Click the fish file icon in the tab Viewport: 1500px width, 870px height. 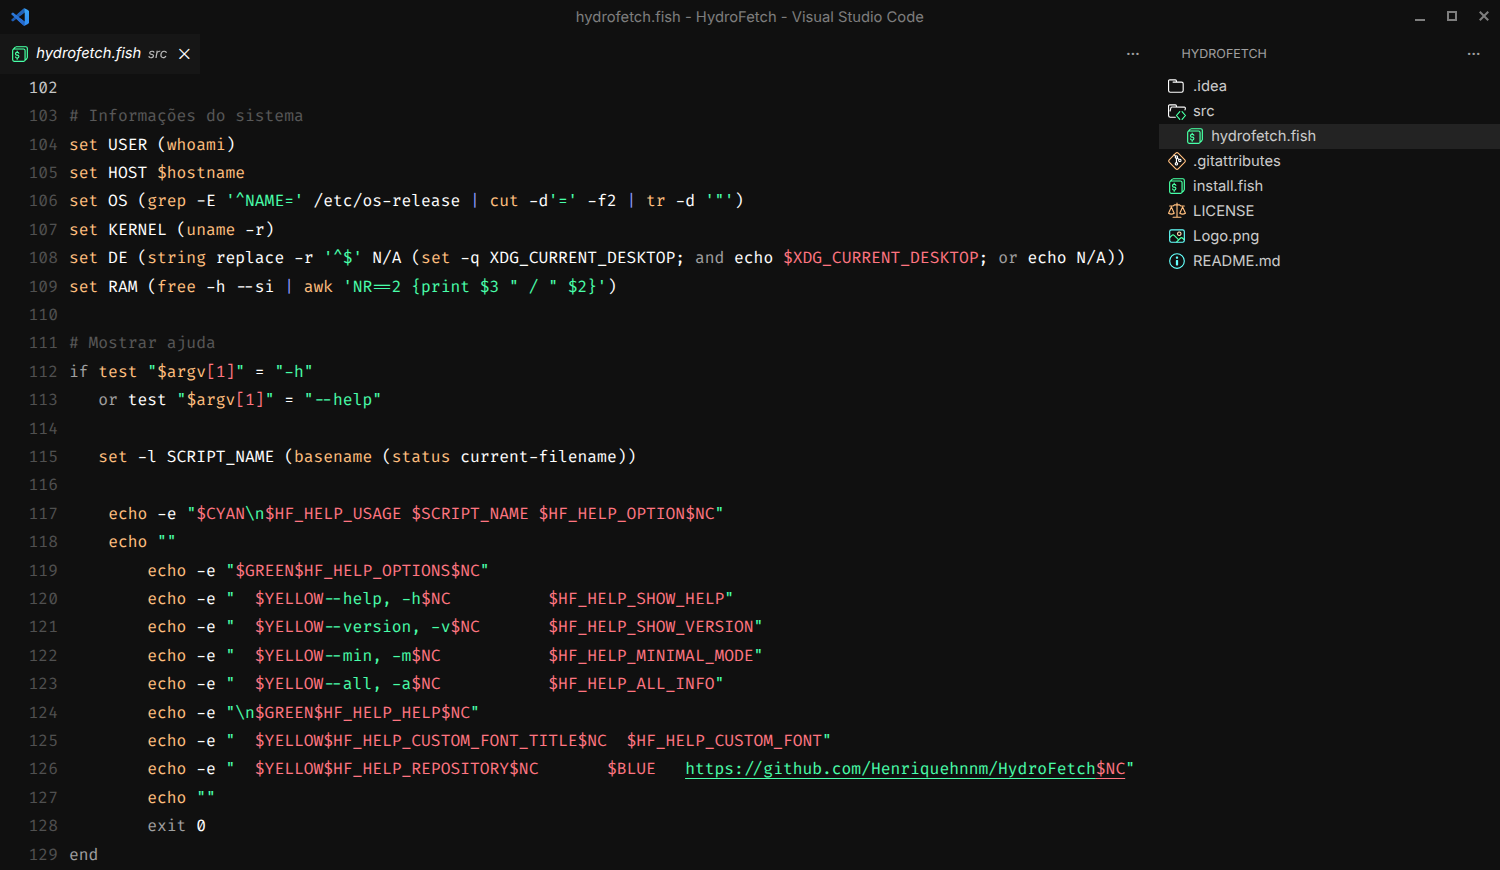[20, 54]
